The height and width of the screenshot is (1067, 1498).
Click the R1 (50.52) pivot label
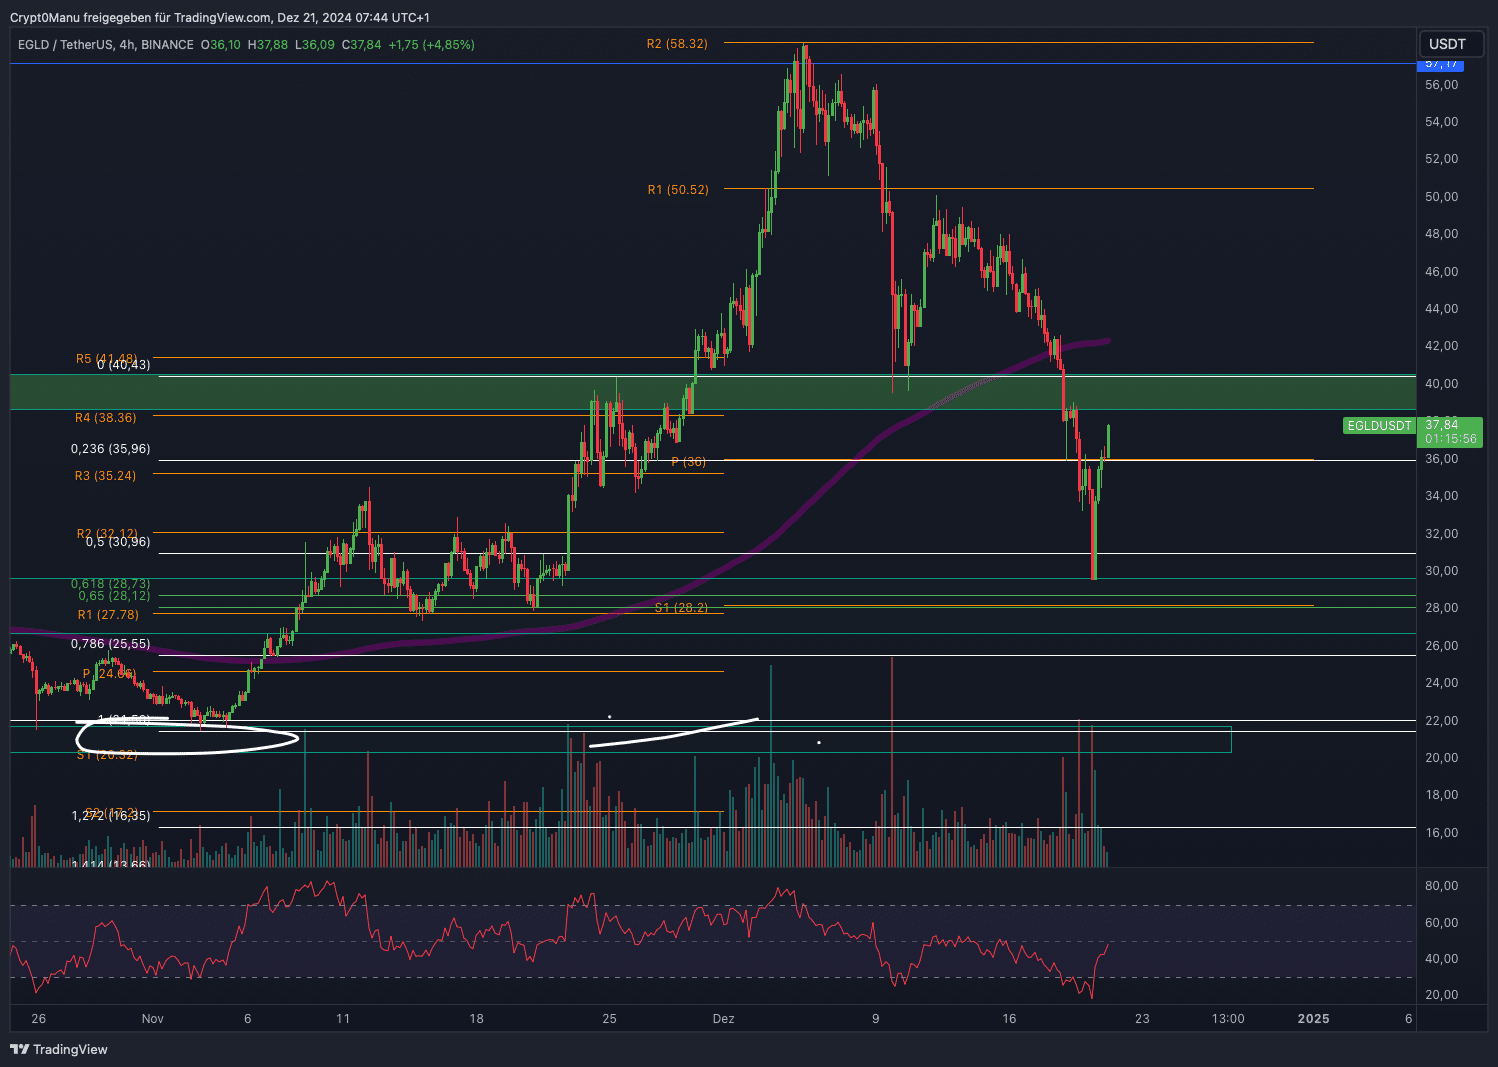[x=678, y=190]
